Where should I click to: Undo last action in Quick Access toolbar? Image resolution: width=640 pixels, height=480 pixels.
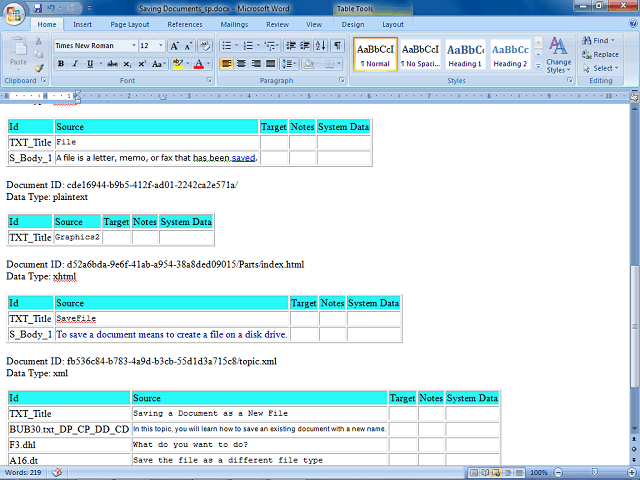[x=51, y=8]
